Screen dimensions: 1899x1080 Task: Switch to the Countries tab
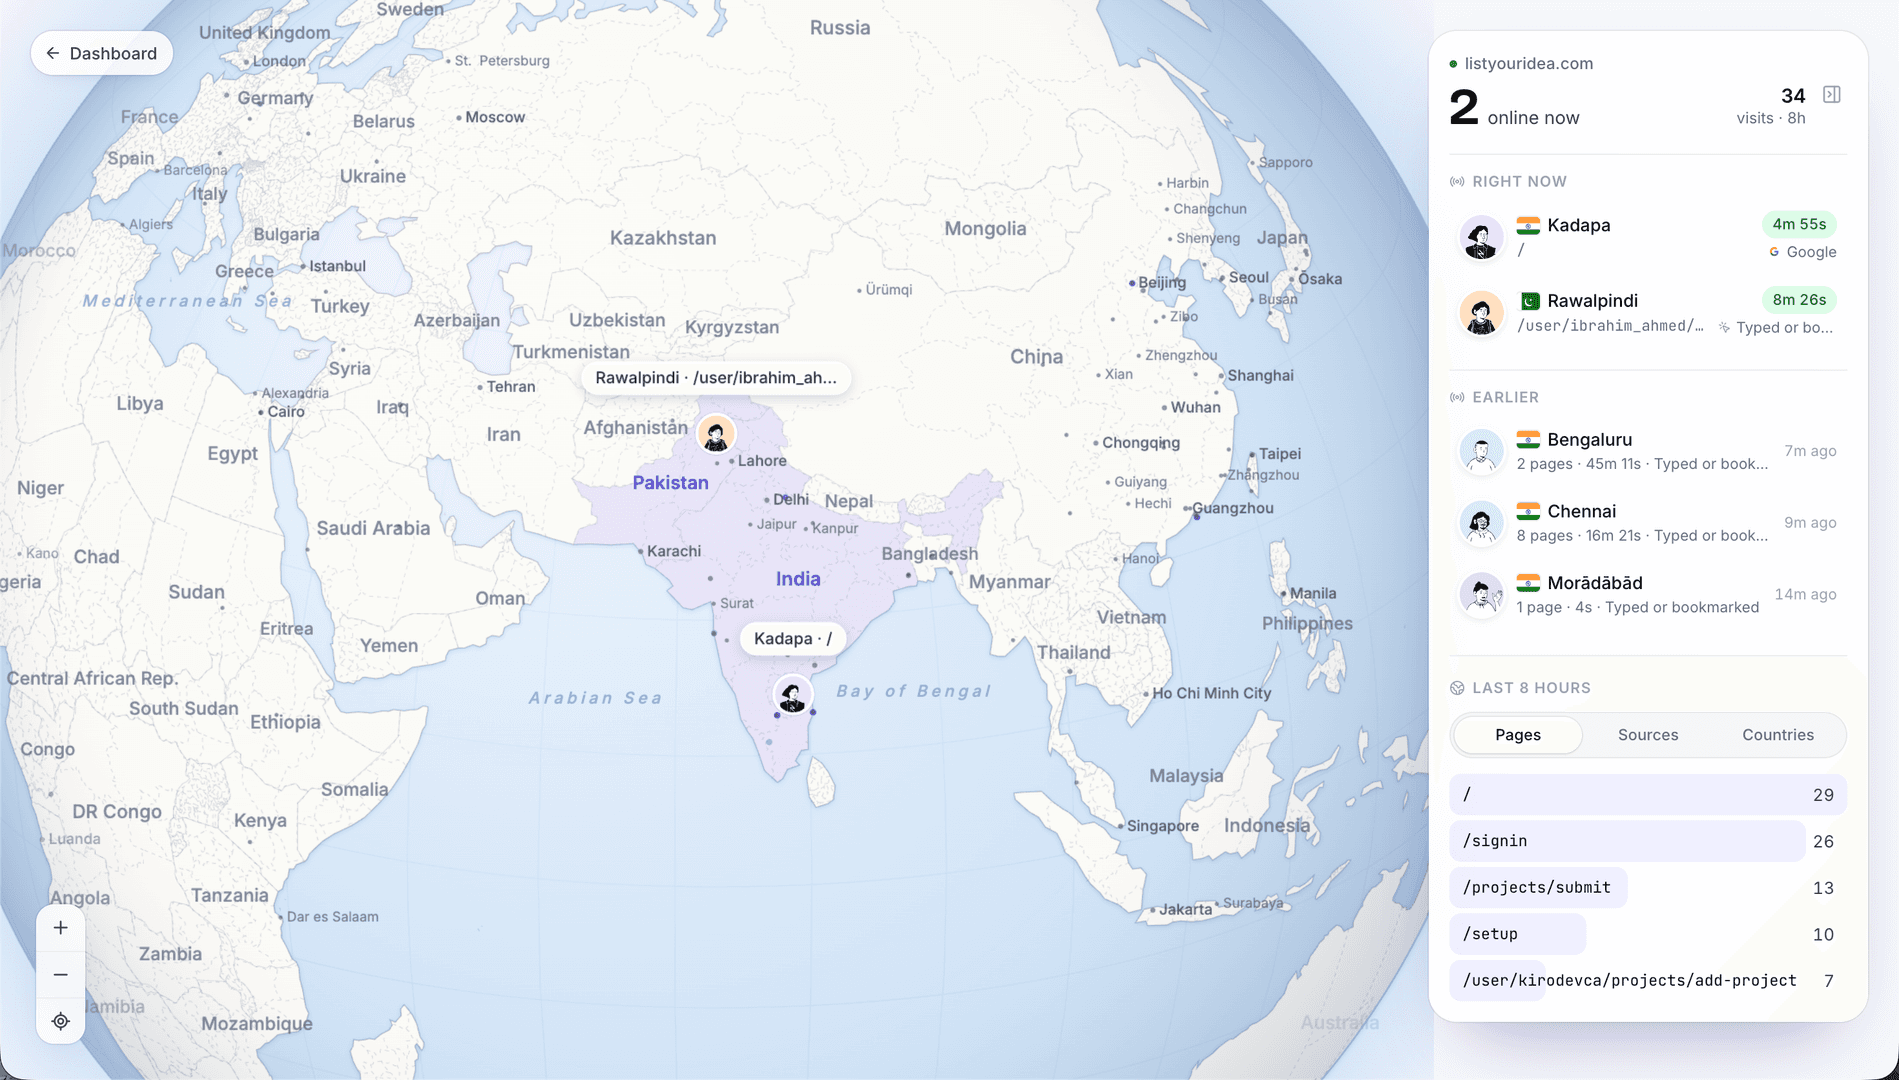coord(1778,735)
